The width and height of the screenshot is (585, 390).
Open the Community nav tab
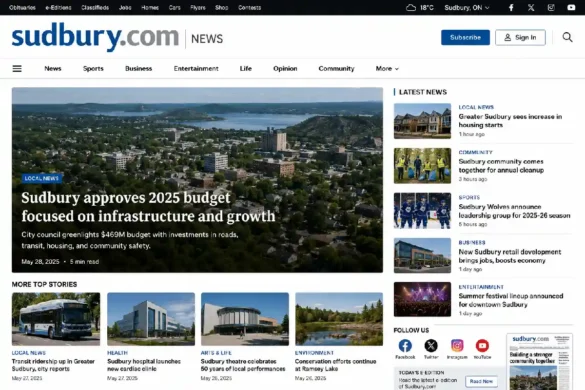[x=336, y=69]
